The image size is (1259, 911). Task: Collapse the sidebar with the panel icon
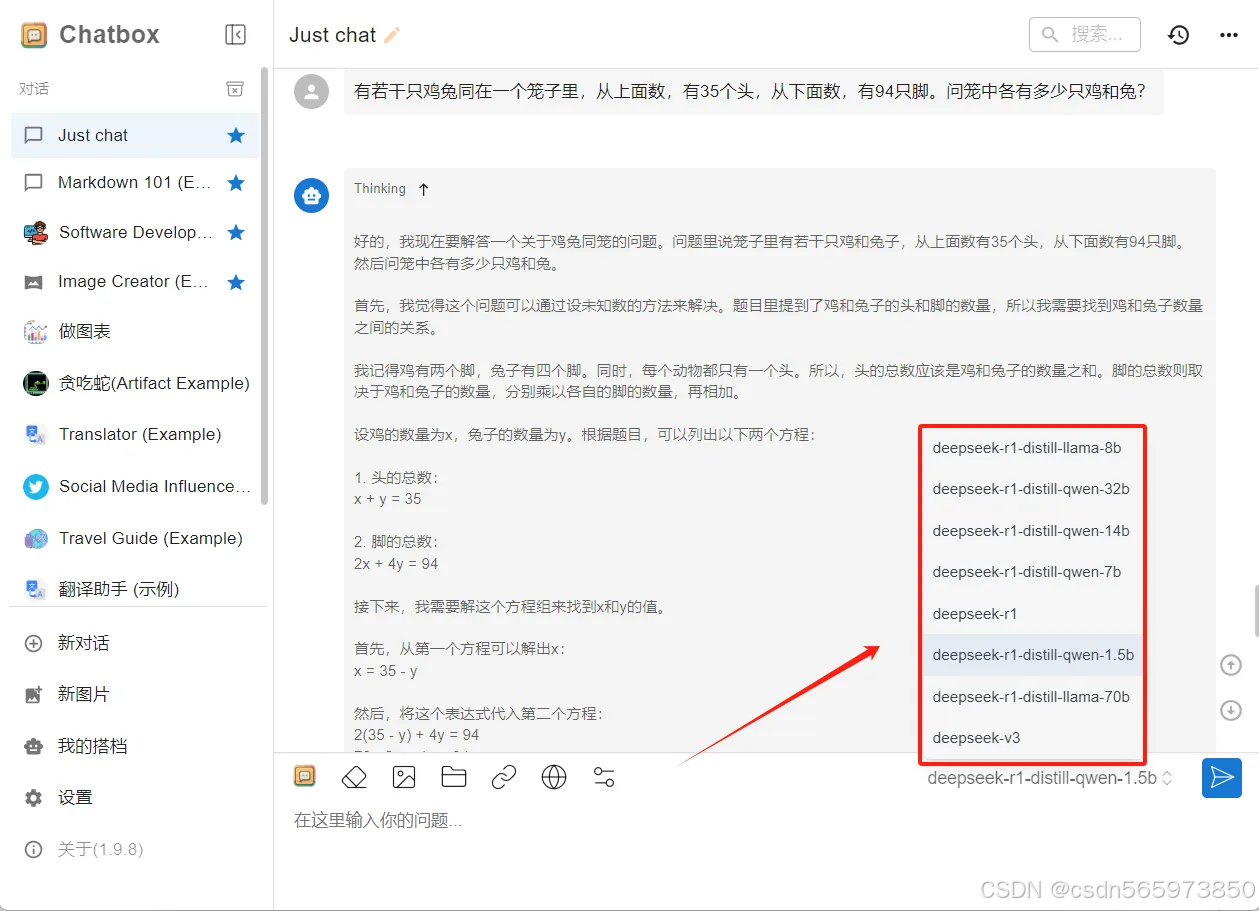pyautogui.click(x=235, y=34)
